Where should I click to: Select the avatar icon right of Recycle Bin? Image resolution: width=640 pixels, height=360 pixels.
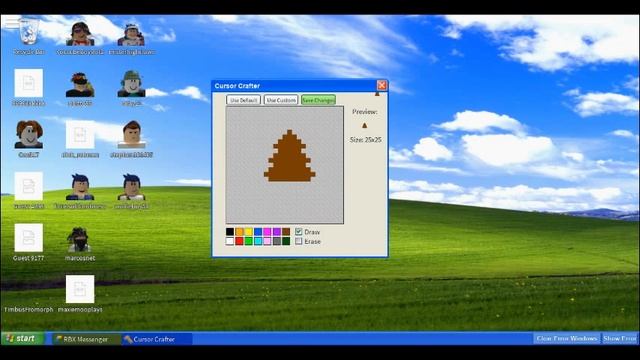click(80, 34)
